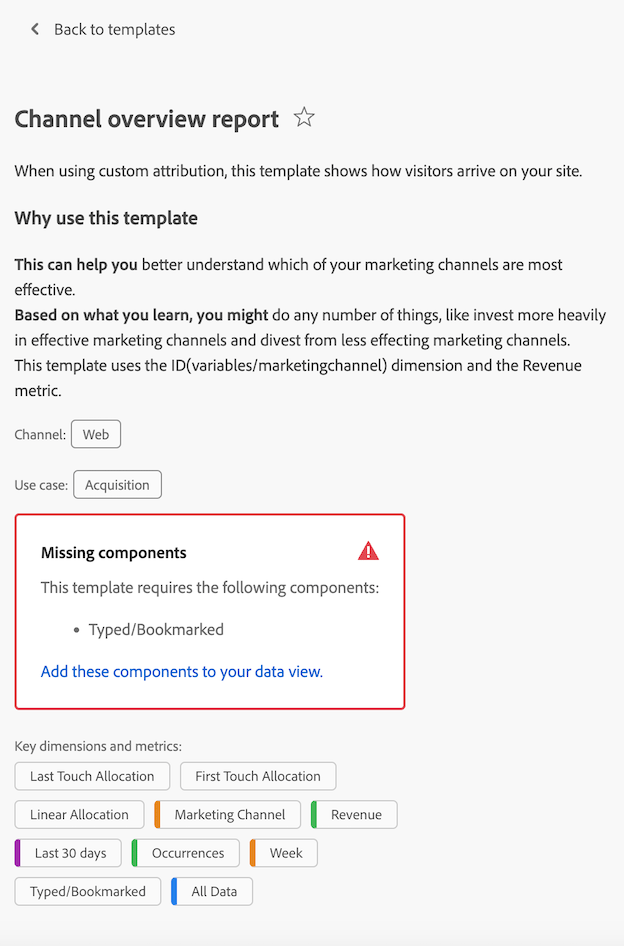Select the Acquisition use case tag

[117, 485]
